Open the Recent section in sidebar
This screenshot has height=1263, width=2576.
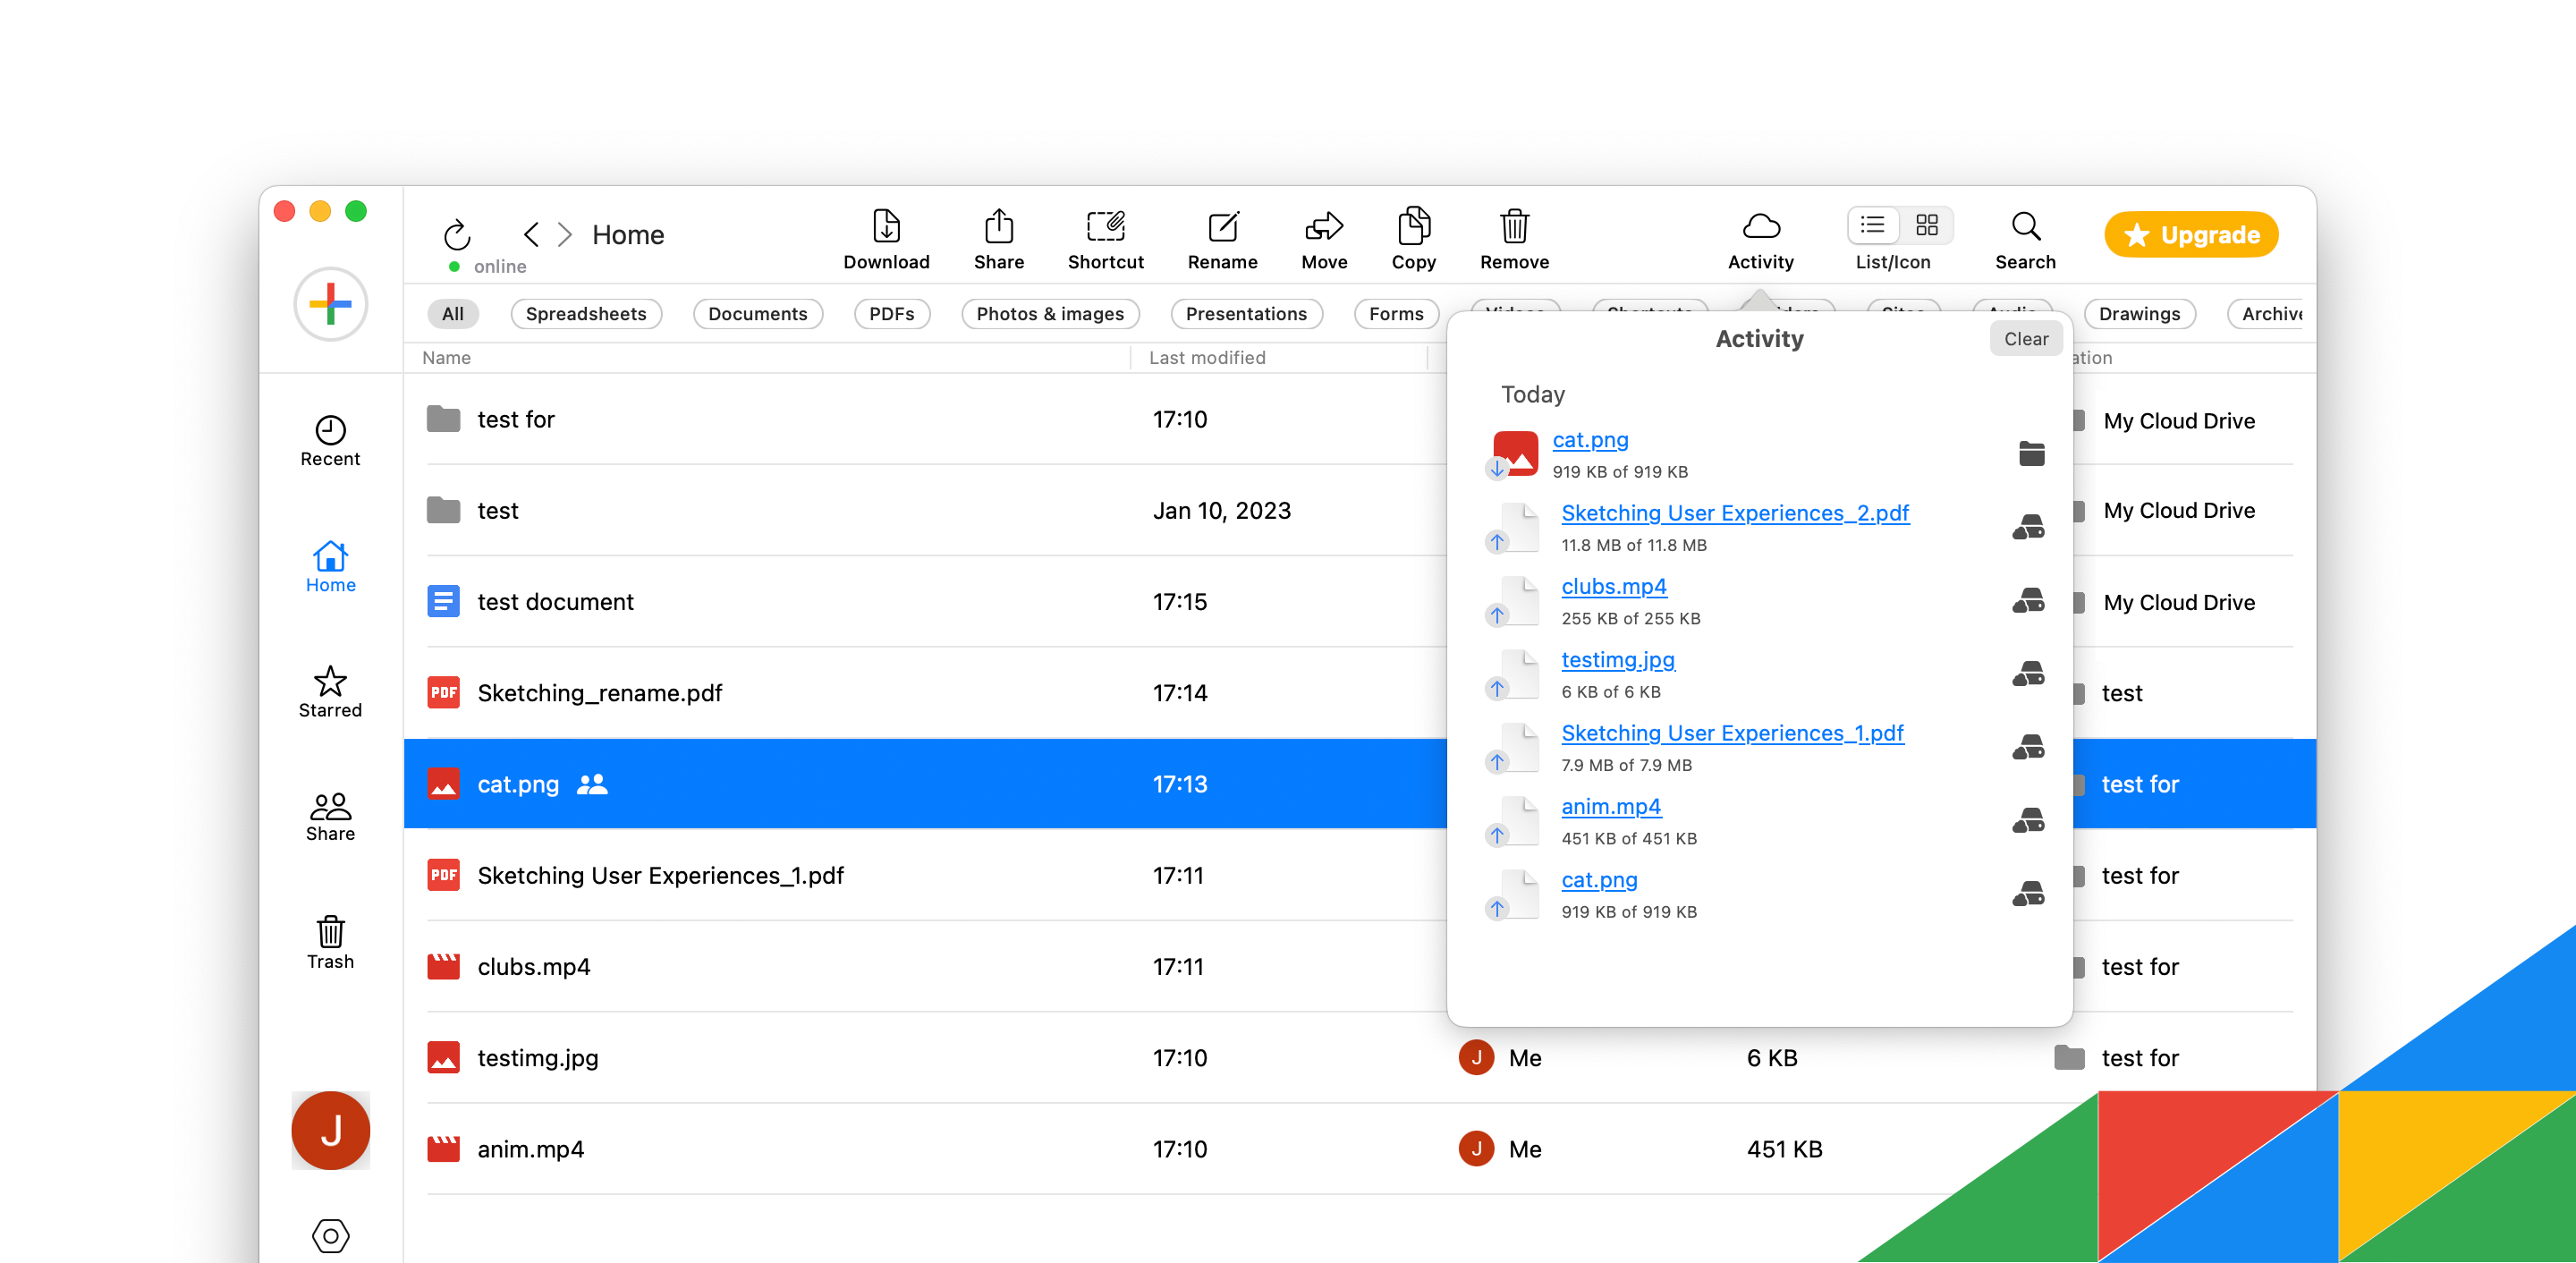pyautogui.click(x=330, y=440)
